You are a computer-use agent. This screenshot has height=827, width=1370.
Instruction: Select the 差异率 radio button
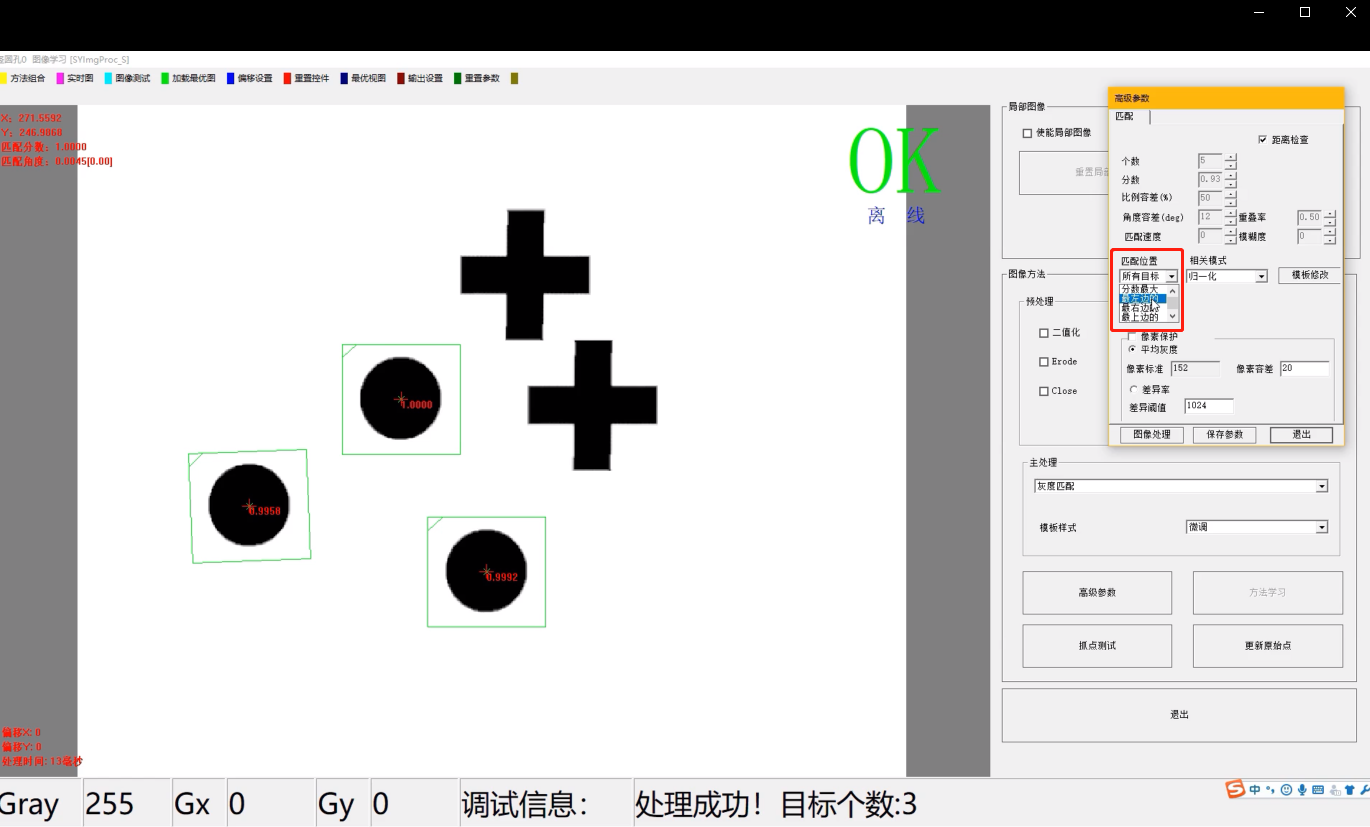[x=1133, y=389]
